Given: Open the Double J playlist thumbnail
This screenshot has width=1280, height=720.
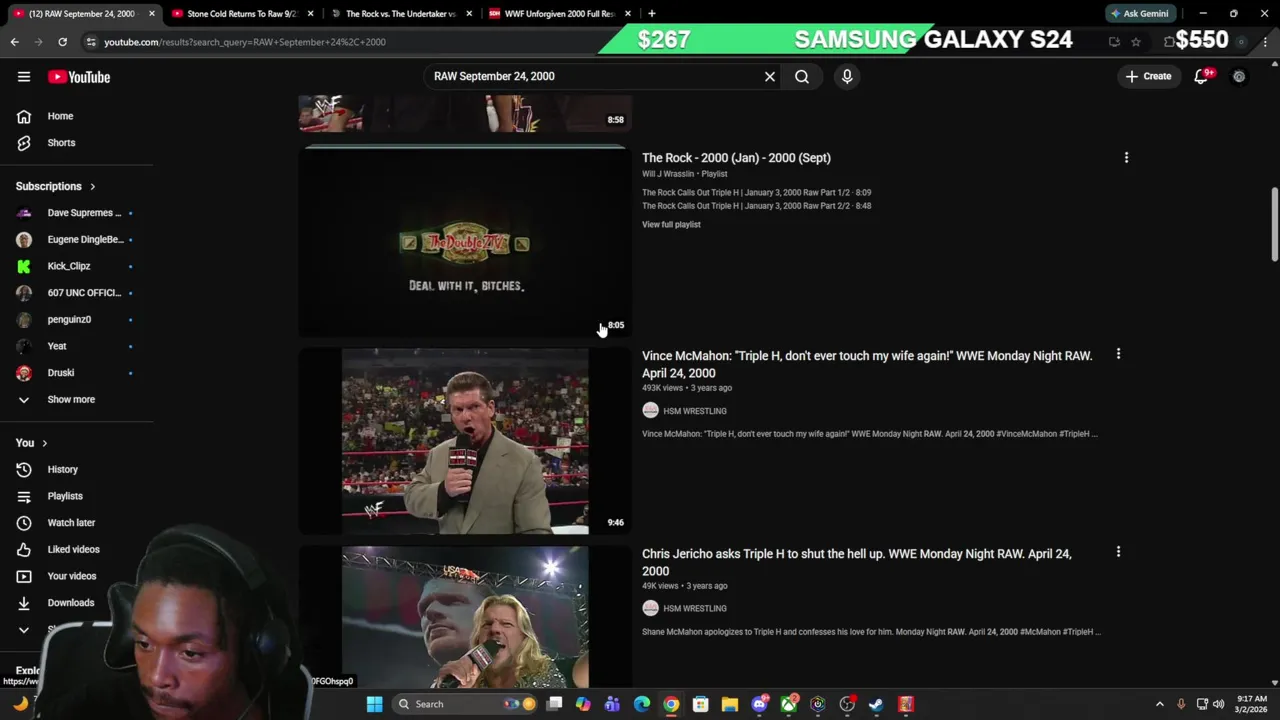Looking at the screenshot, I should (465, 241).
